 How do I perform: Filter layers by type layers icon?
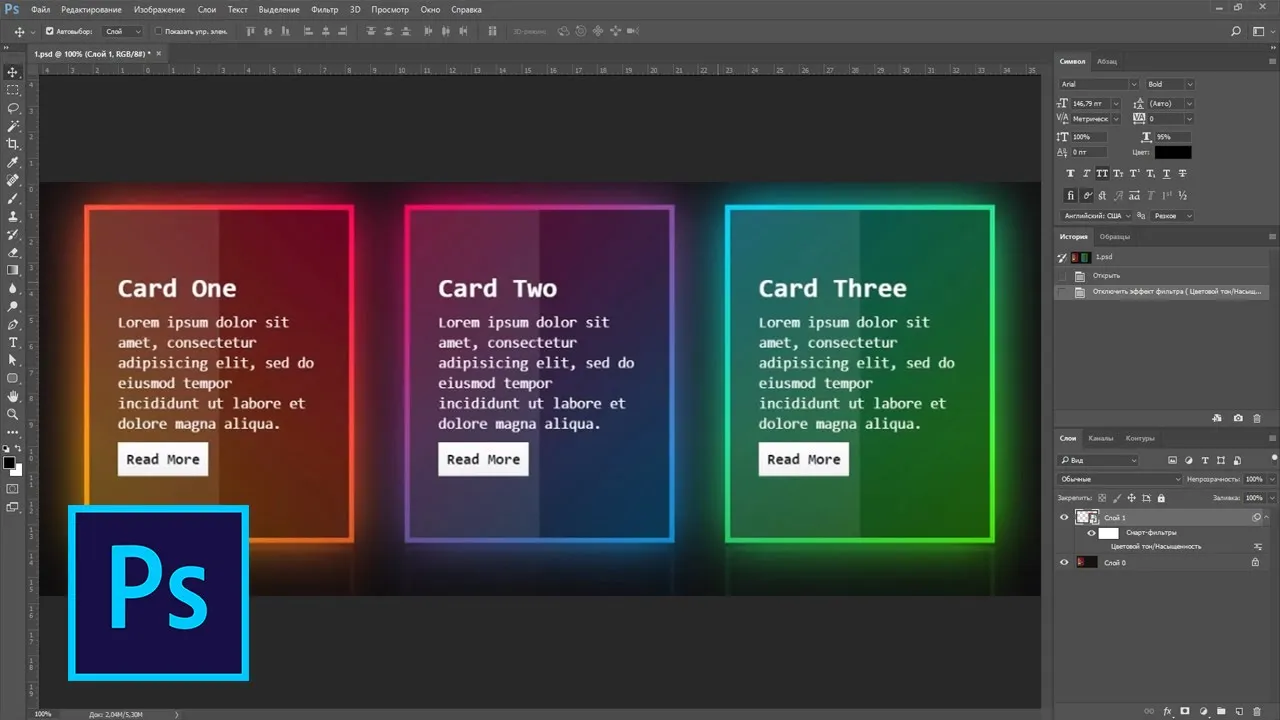coord(1205,461)
